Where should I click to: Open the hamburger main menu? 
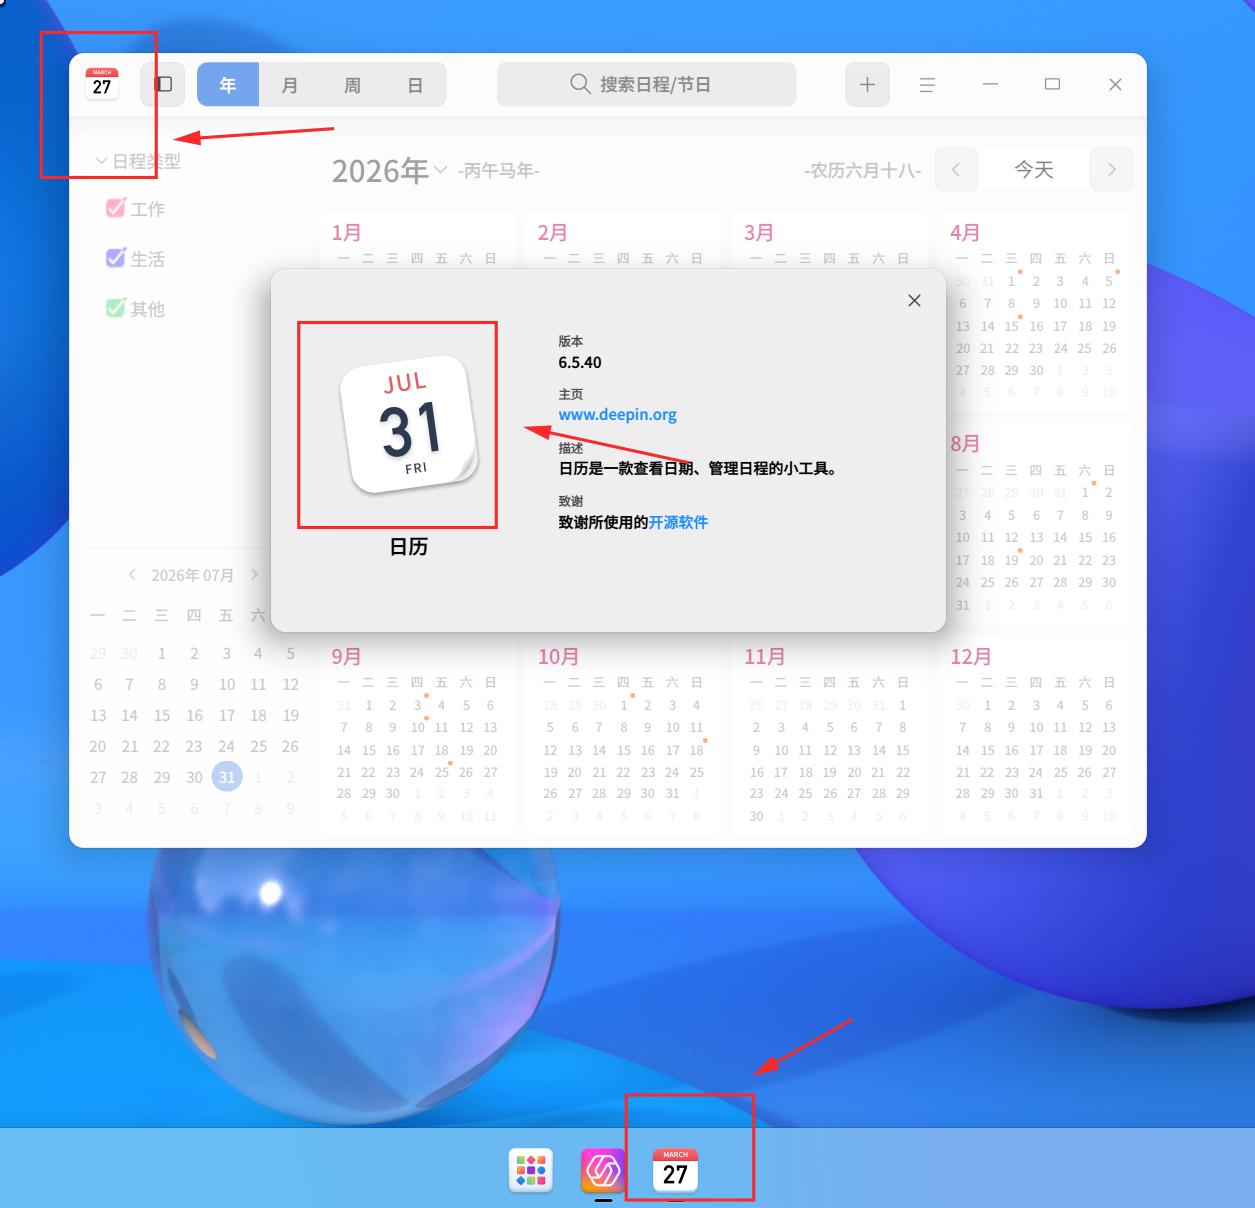click(927, 85)
